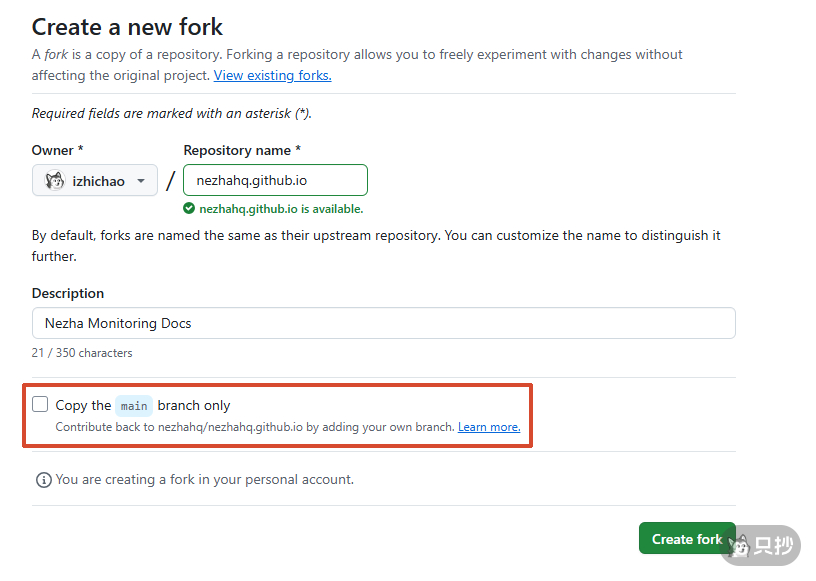This screenshot has width=816, height=581.
Task: Follow the Learn more link
Action: [x=489, y=427]
